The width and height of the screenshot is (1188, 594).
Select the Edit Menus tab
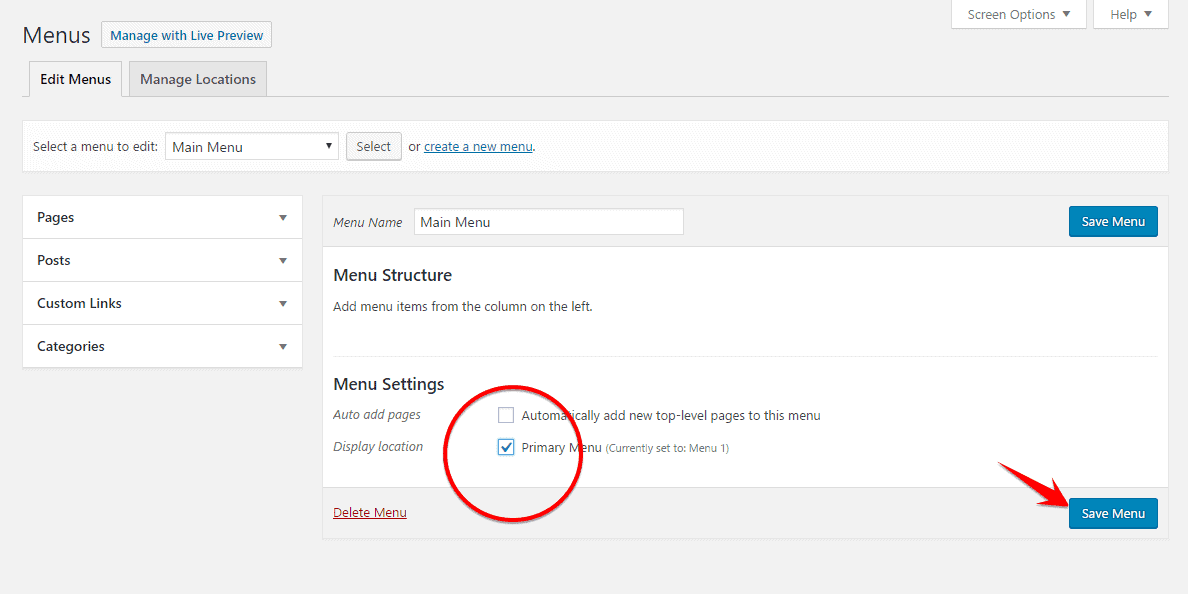pyautogui.click(x=76, y=79)
